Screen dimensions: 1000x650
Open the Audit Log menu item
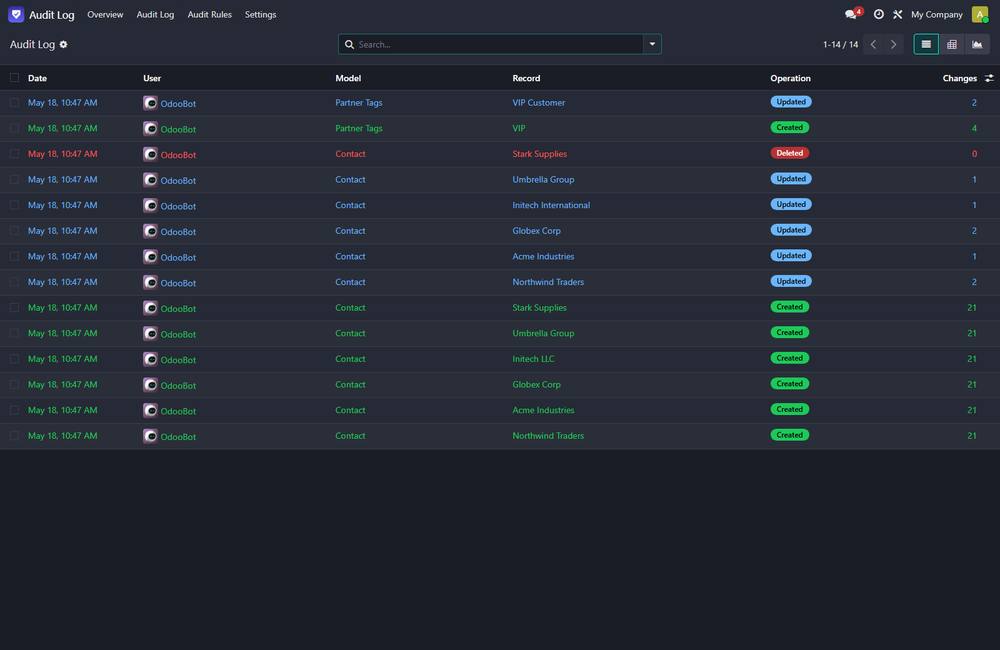pos(155,14)
